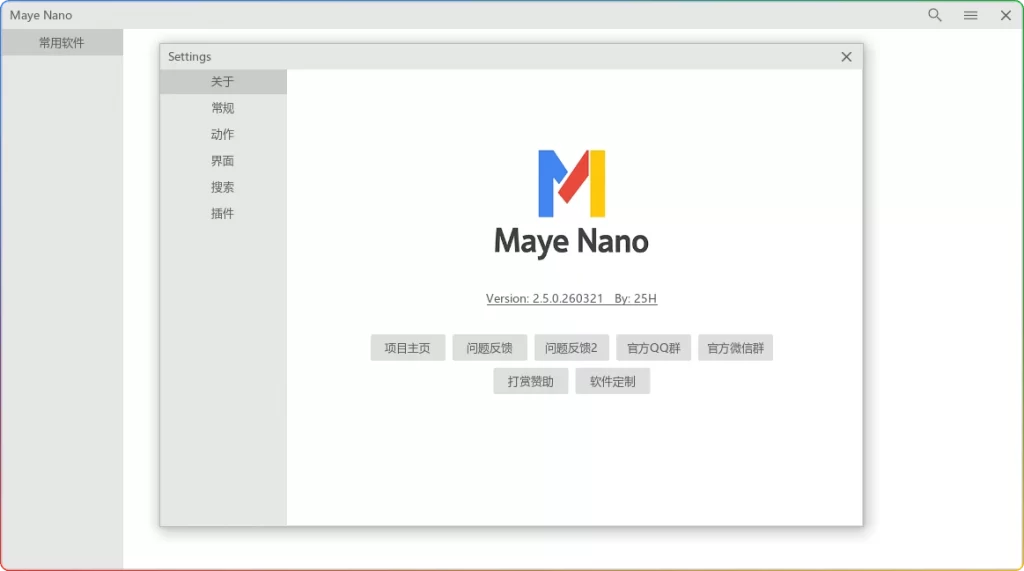Close the Maye Nano main window
The height and width of the screenshot is (571, 1024).
pos(1006,15)
